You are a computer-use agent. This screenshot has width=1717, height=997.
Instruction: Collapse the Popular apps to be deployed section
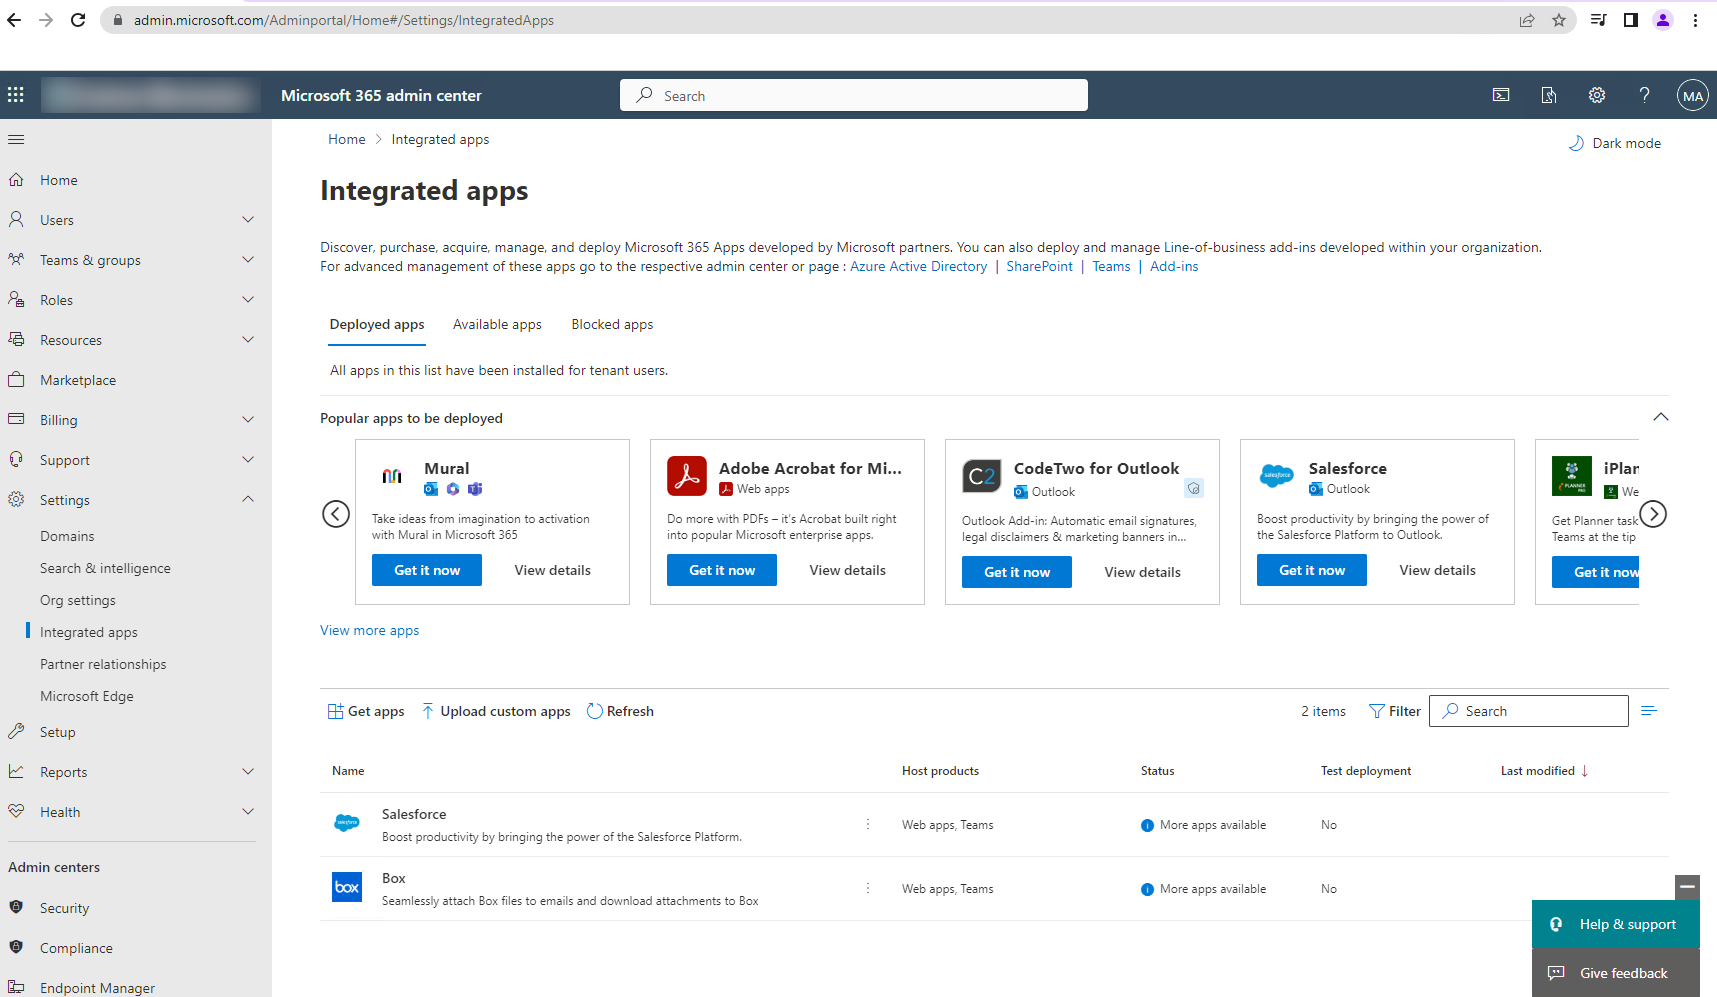click(1660, 417)
